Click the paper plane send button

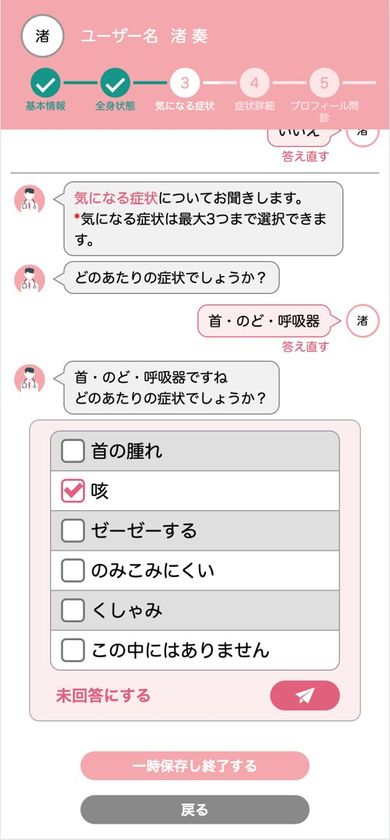click(305, 695)
